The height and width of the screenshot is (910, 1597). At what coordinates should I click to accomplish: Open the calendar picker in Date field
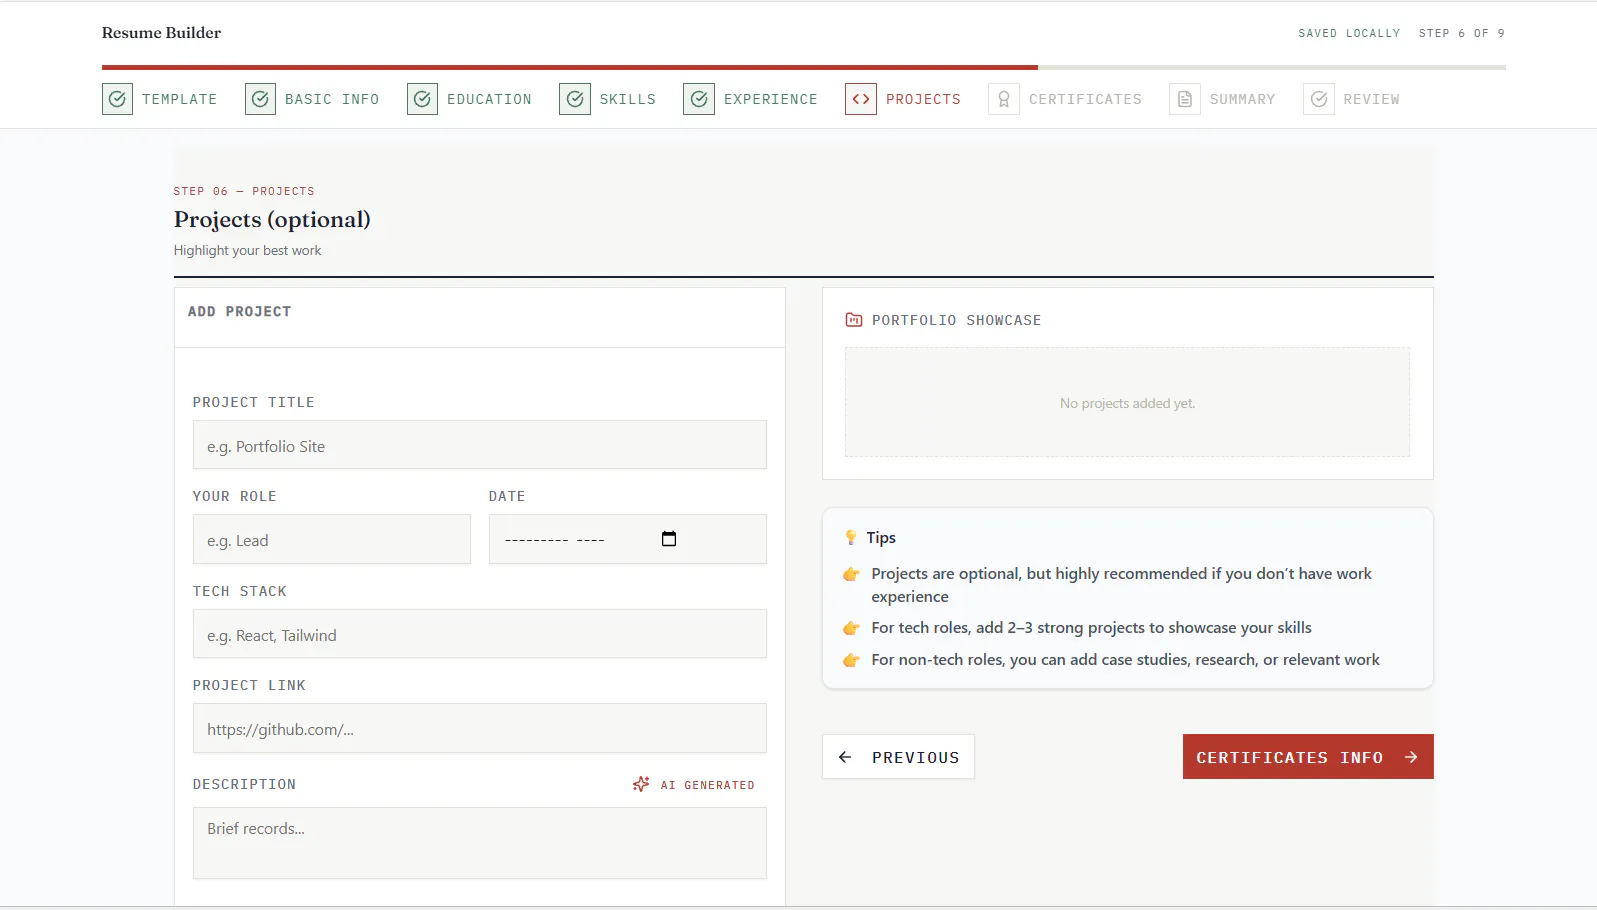point(669,539)
